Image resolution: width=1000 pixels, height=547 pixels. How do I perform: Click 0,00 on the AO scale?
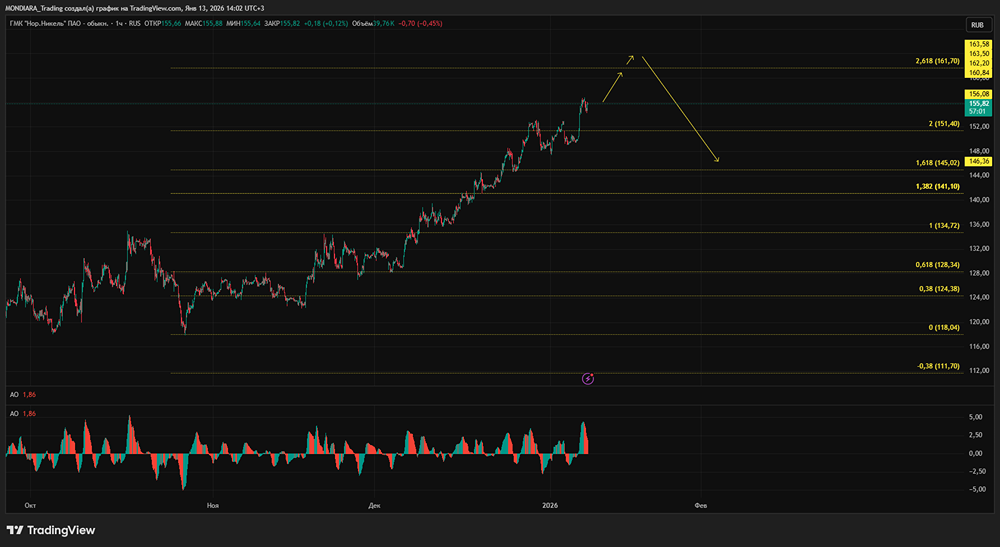(x=976, y=453)
